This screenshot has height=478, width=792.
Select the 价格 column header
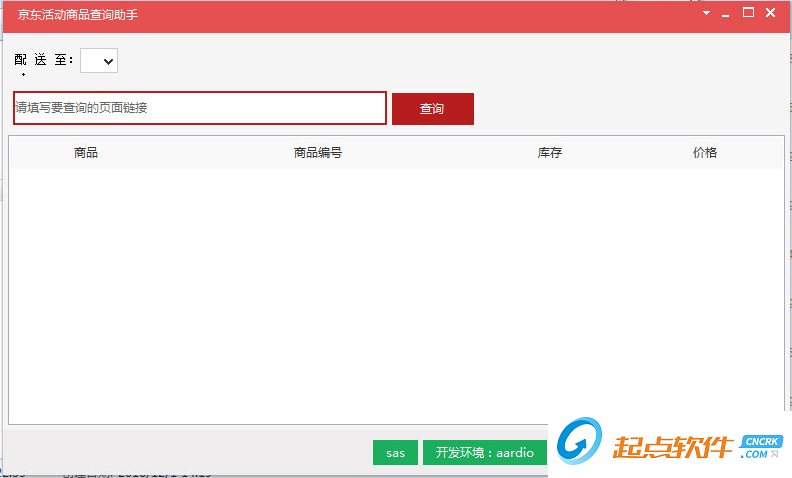click(x=705, y=153)
